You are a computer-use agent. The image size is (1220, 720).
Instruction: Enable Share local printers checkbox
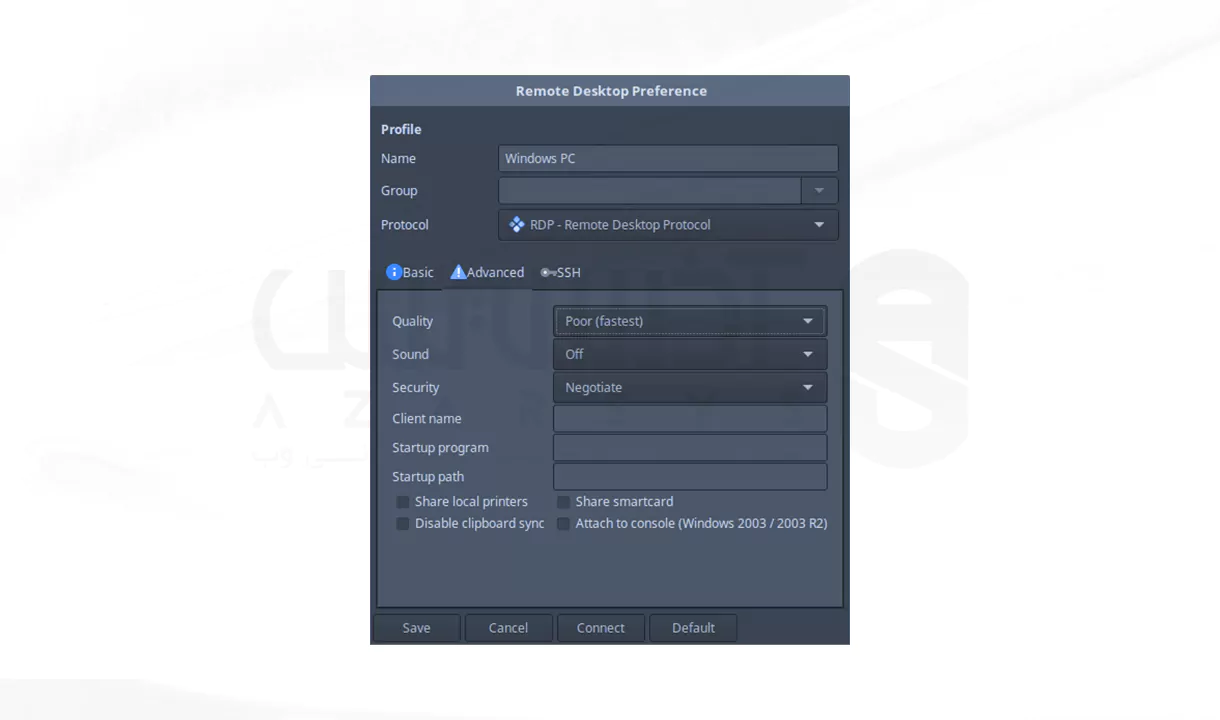tap(403, 502)
